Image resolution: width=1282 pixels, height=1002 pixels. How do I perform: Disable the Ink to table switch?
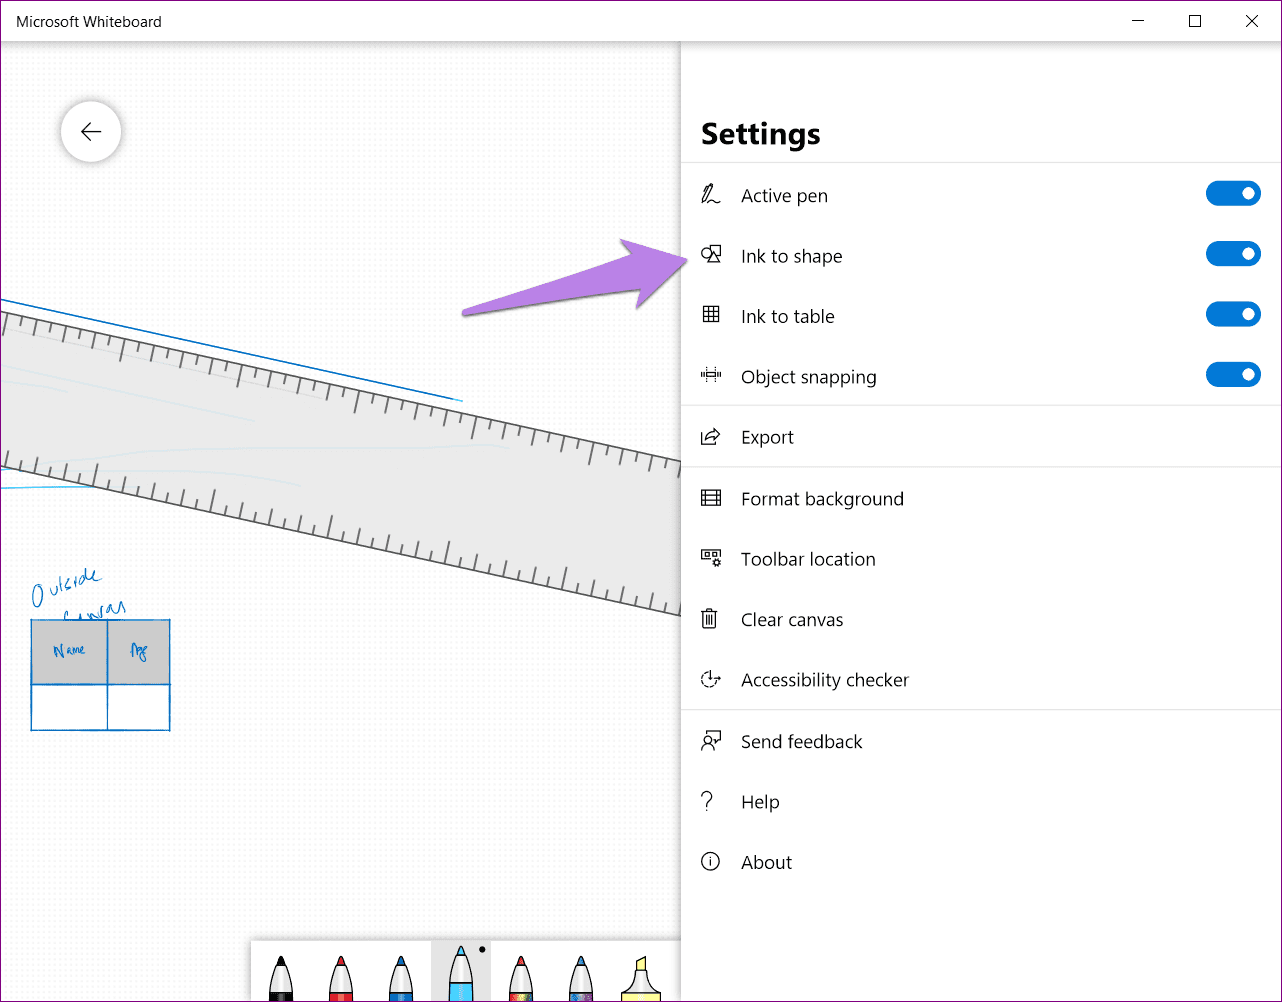(x=1233, y=315)
